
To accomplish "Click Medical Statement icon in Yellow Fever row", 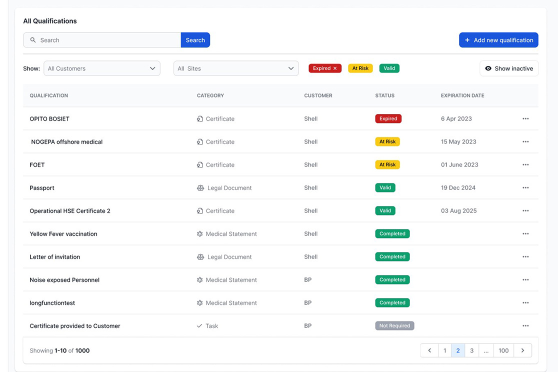I will tap(200, 234).
